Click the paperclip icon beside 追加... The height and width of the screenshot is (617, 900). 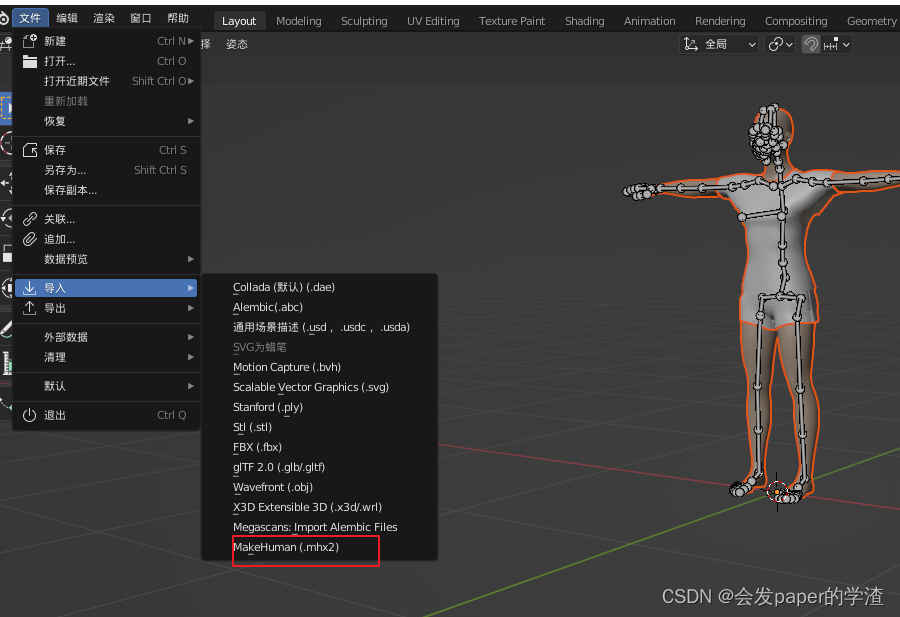pyautogui.click(x=30, y=239)
